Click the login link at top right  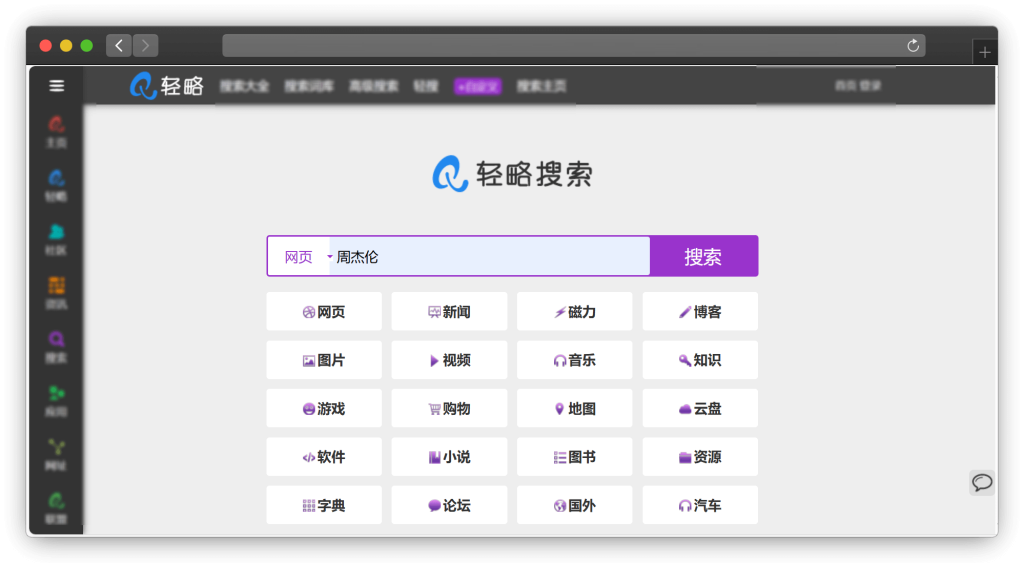point(870,86)
